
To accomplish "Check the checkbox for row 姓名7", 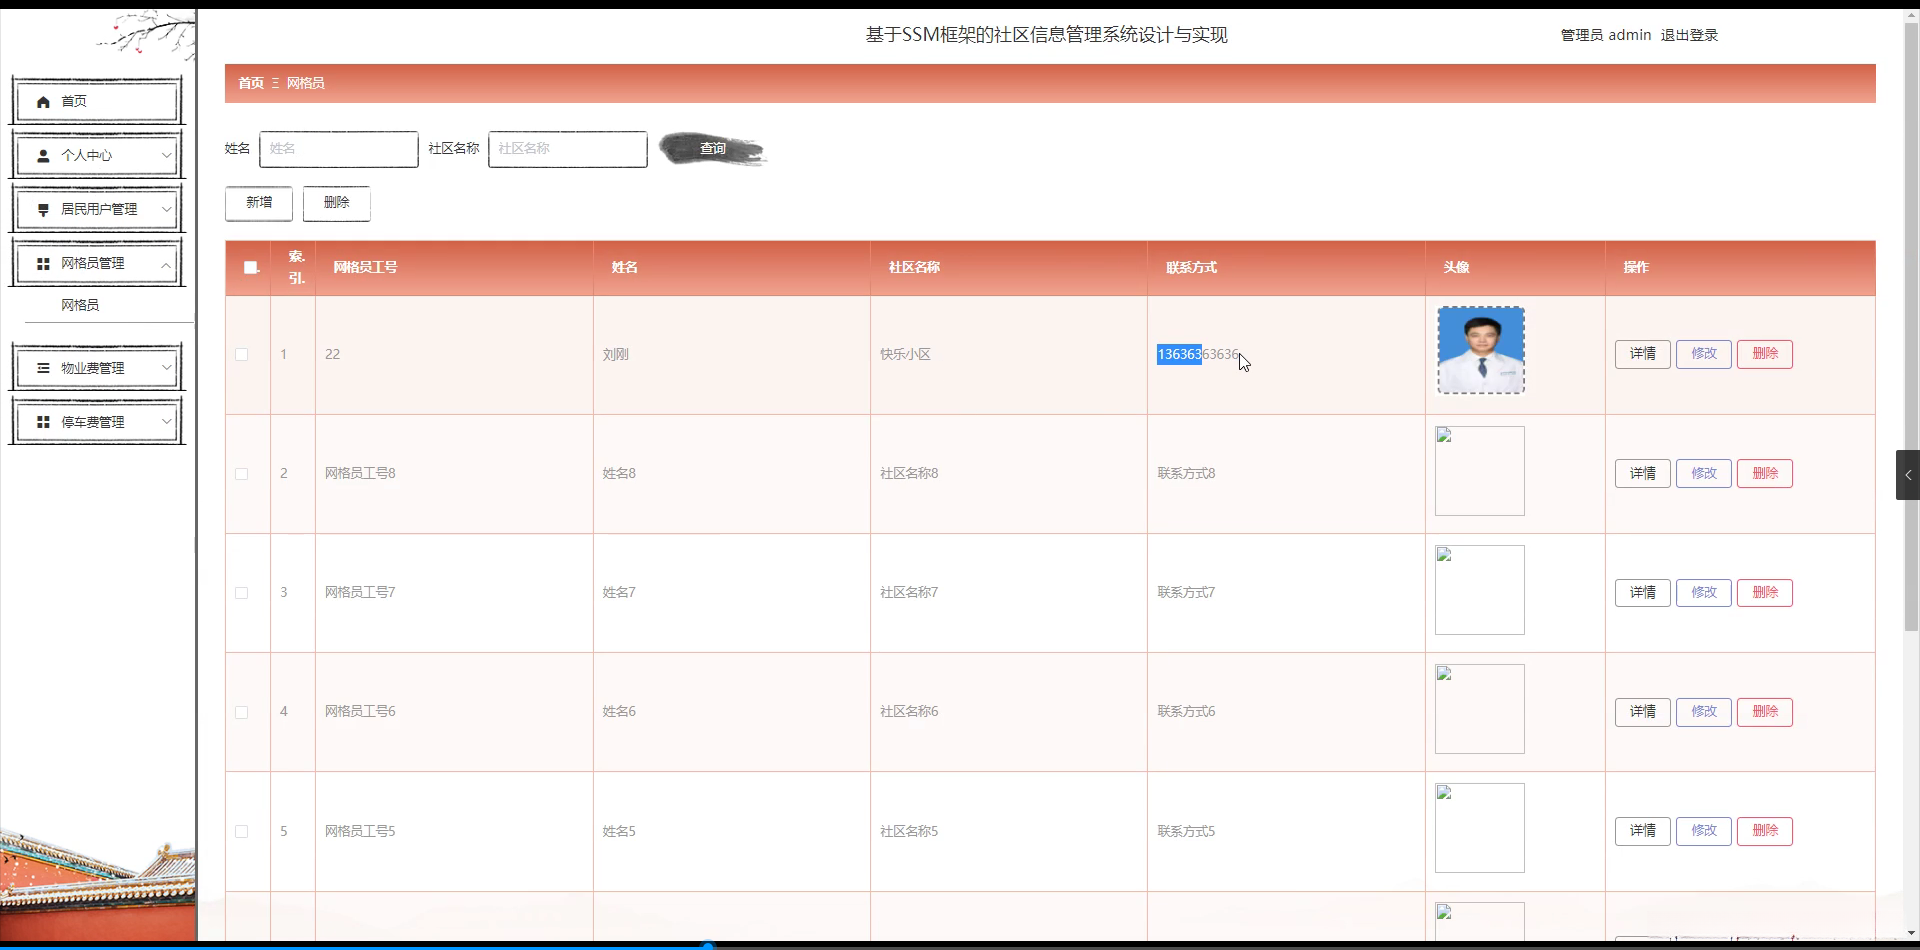I will point(241,593).
